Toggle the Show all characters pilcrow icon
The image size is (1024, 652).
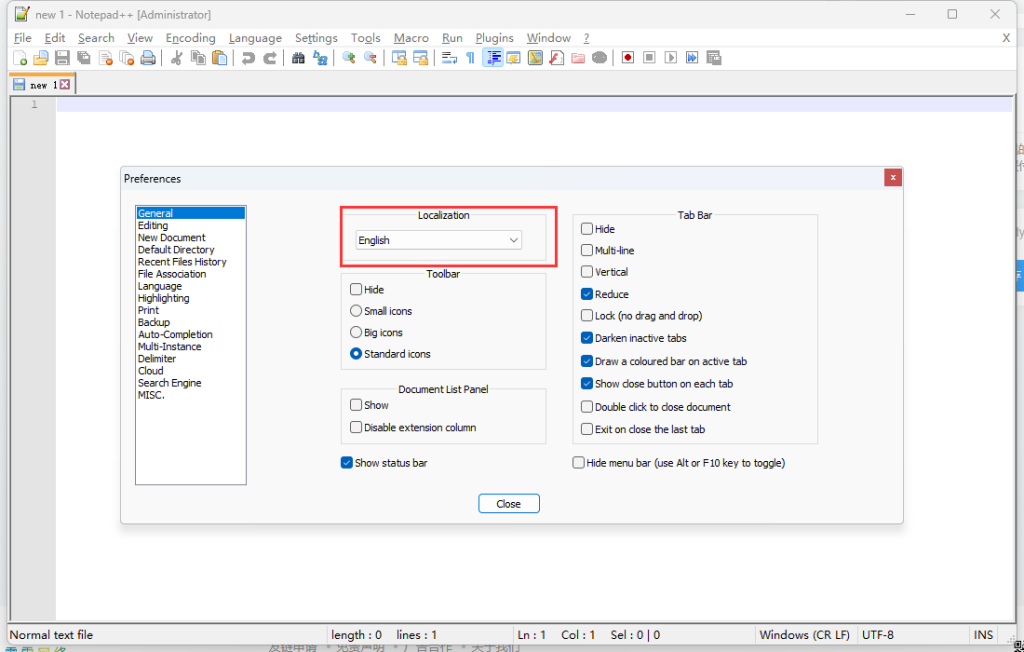(470, 58)
